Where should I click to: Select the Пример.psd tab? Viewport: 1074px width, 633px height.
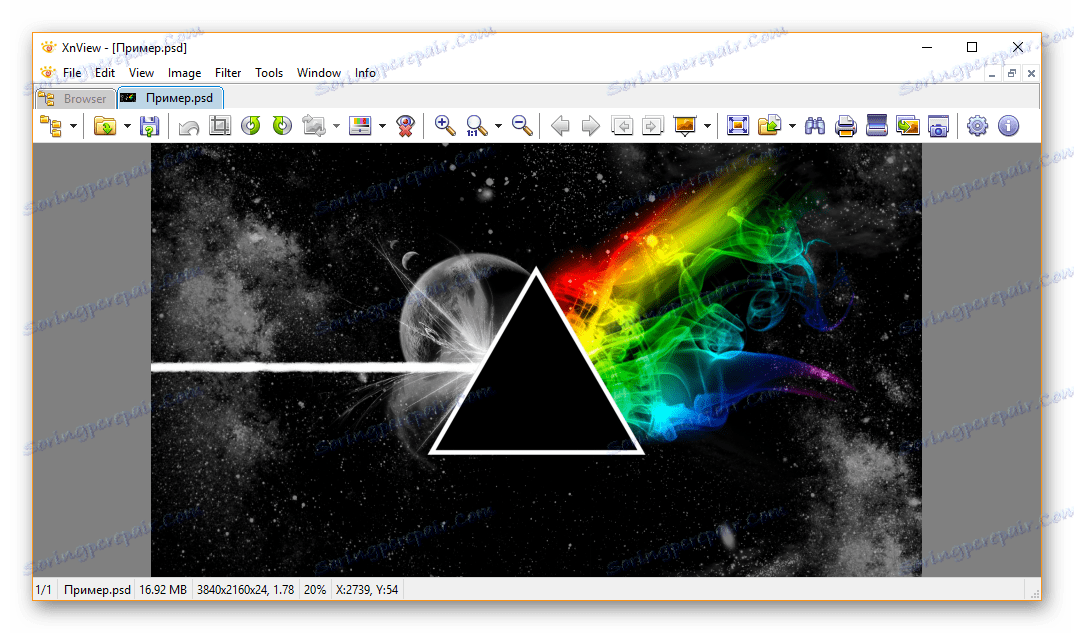tap(170, 98)
